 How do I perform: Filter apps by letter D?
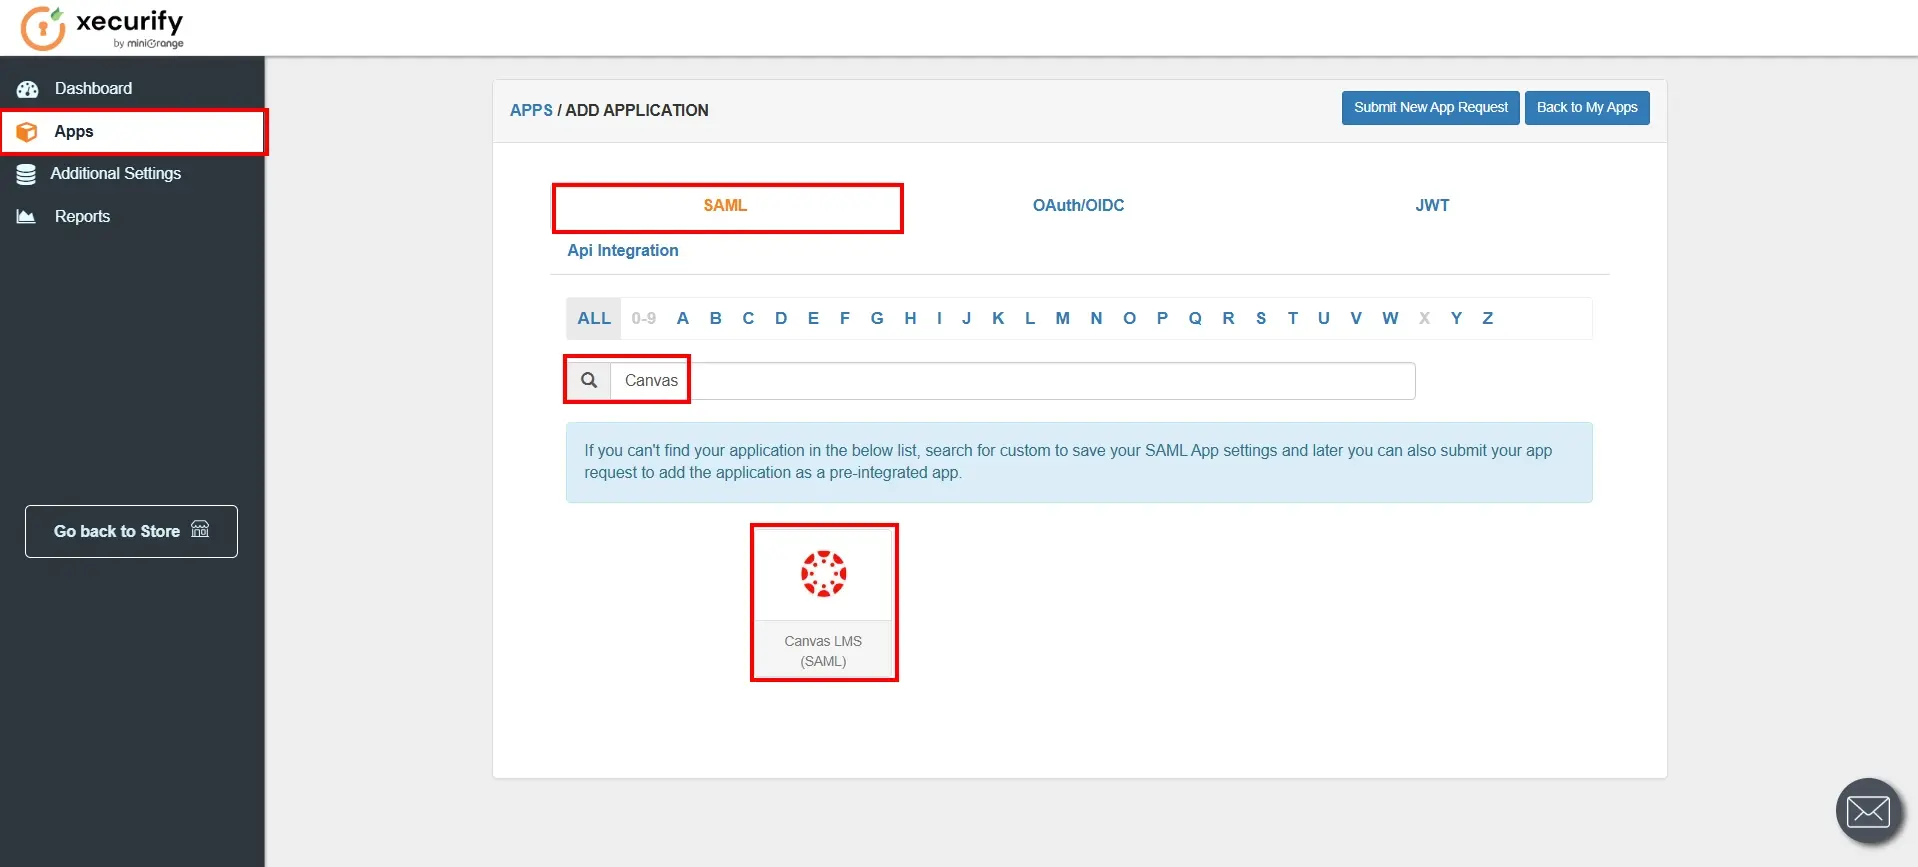pos(781,318)
